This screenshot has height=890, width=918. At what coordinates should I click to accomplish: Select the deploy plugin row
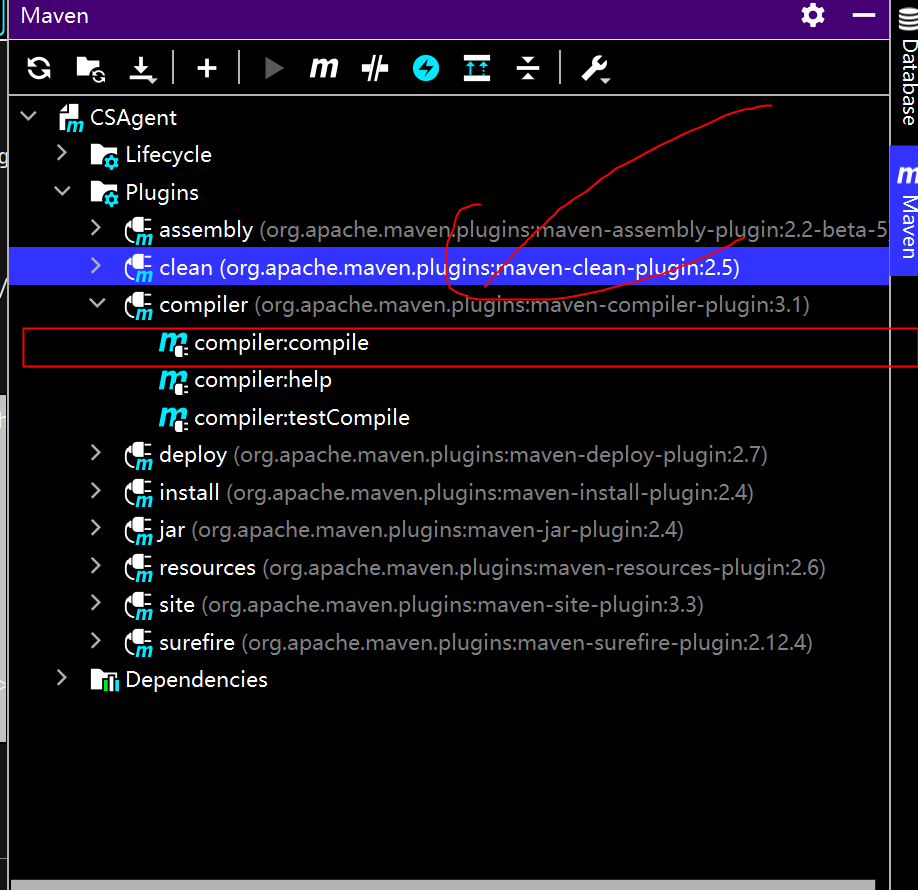click(x=449, y=456)
